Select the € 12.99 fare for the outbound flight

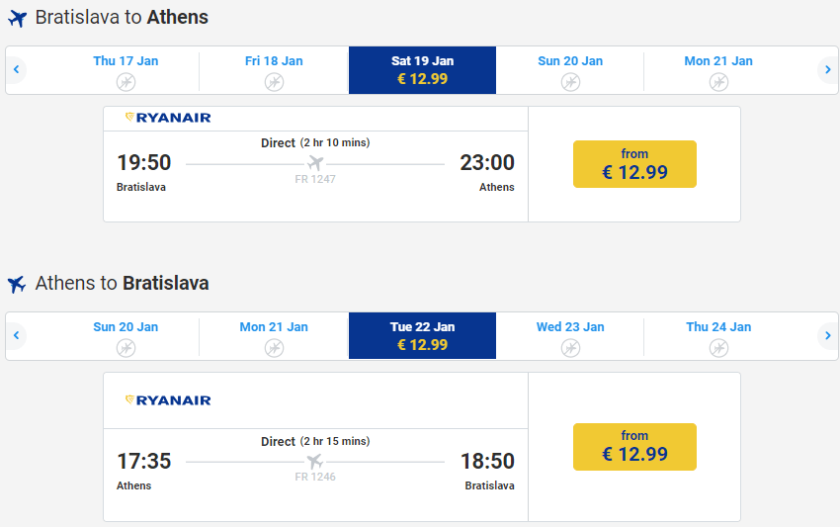634,164
